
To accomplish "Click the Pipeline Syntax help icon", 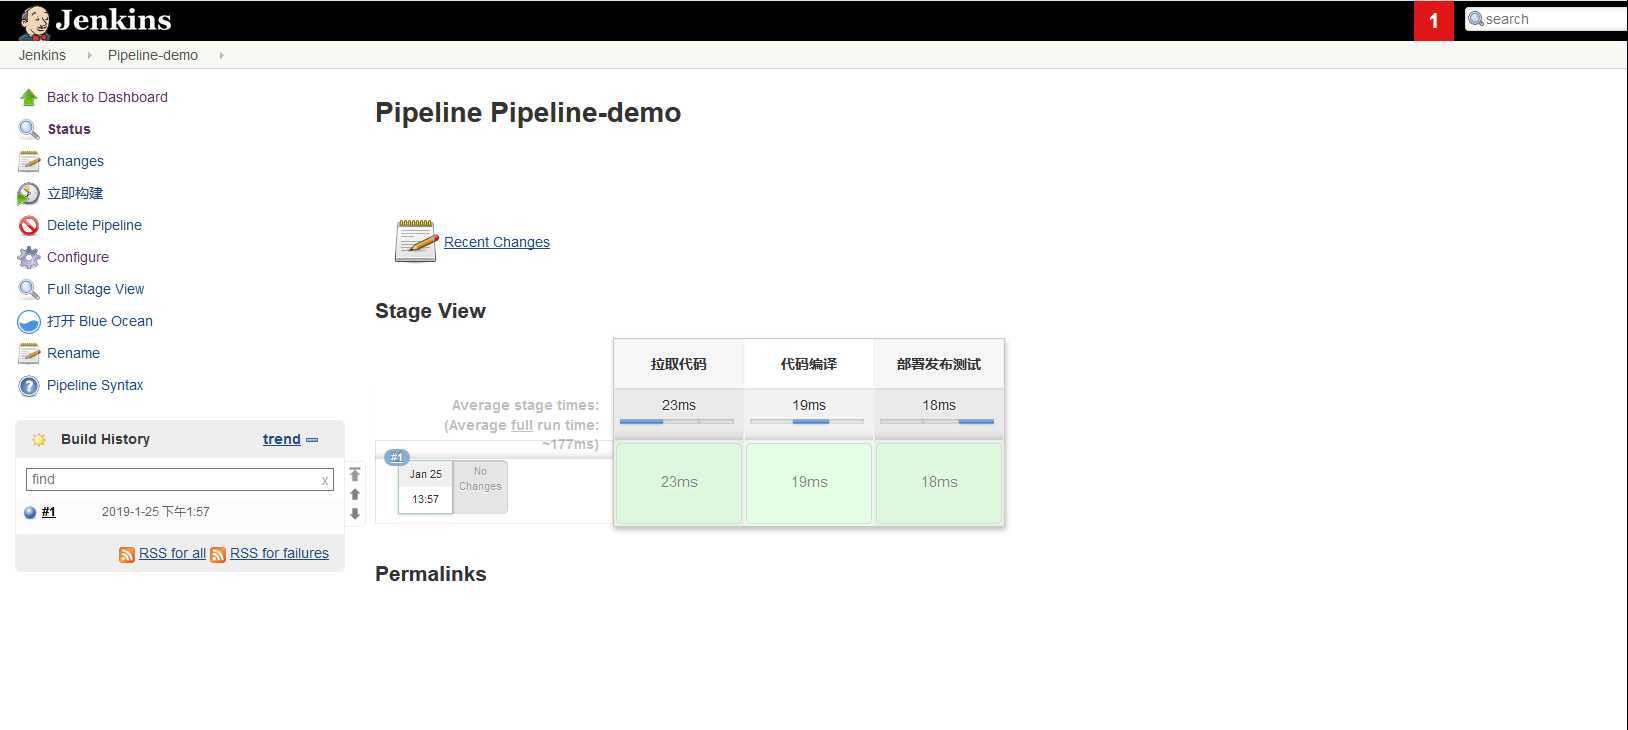I will tap(28, 385).
